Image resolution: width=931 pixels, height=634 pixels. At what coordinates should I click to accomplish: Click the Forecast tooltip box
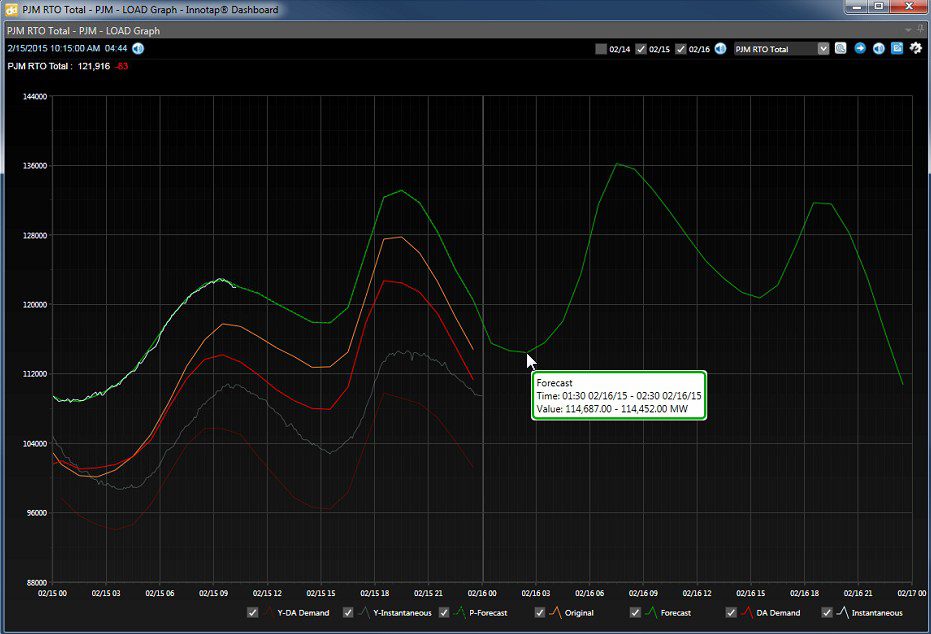click(x=619, y=395)
